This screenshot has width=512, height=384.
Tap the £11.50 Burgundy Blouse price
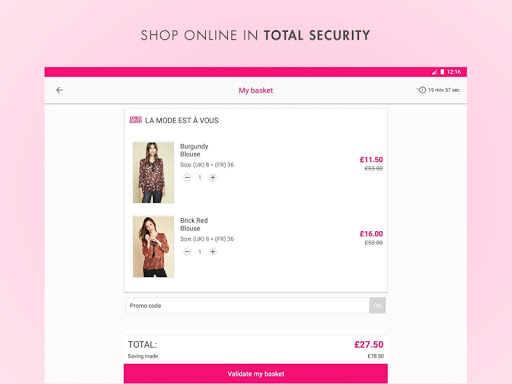(371, 160)
